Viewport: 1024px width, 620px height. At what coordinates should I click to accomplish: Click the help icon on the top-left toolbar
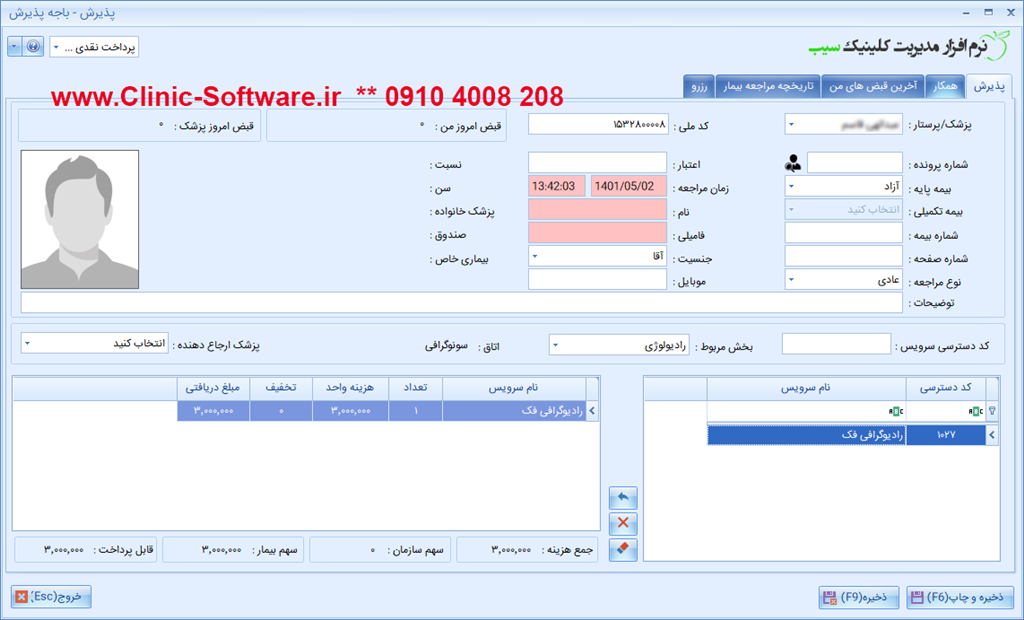[34, 46]
